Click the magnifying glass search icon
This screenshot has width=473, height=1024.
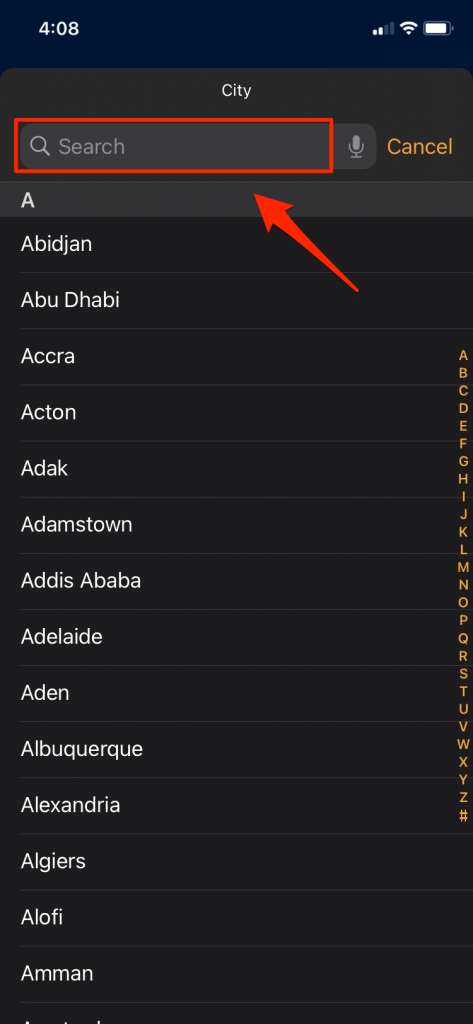click(40, 146)
